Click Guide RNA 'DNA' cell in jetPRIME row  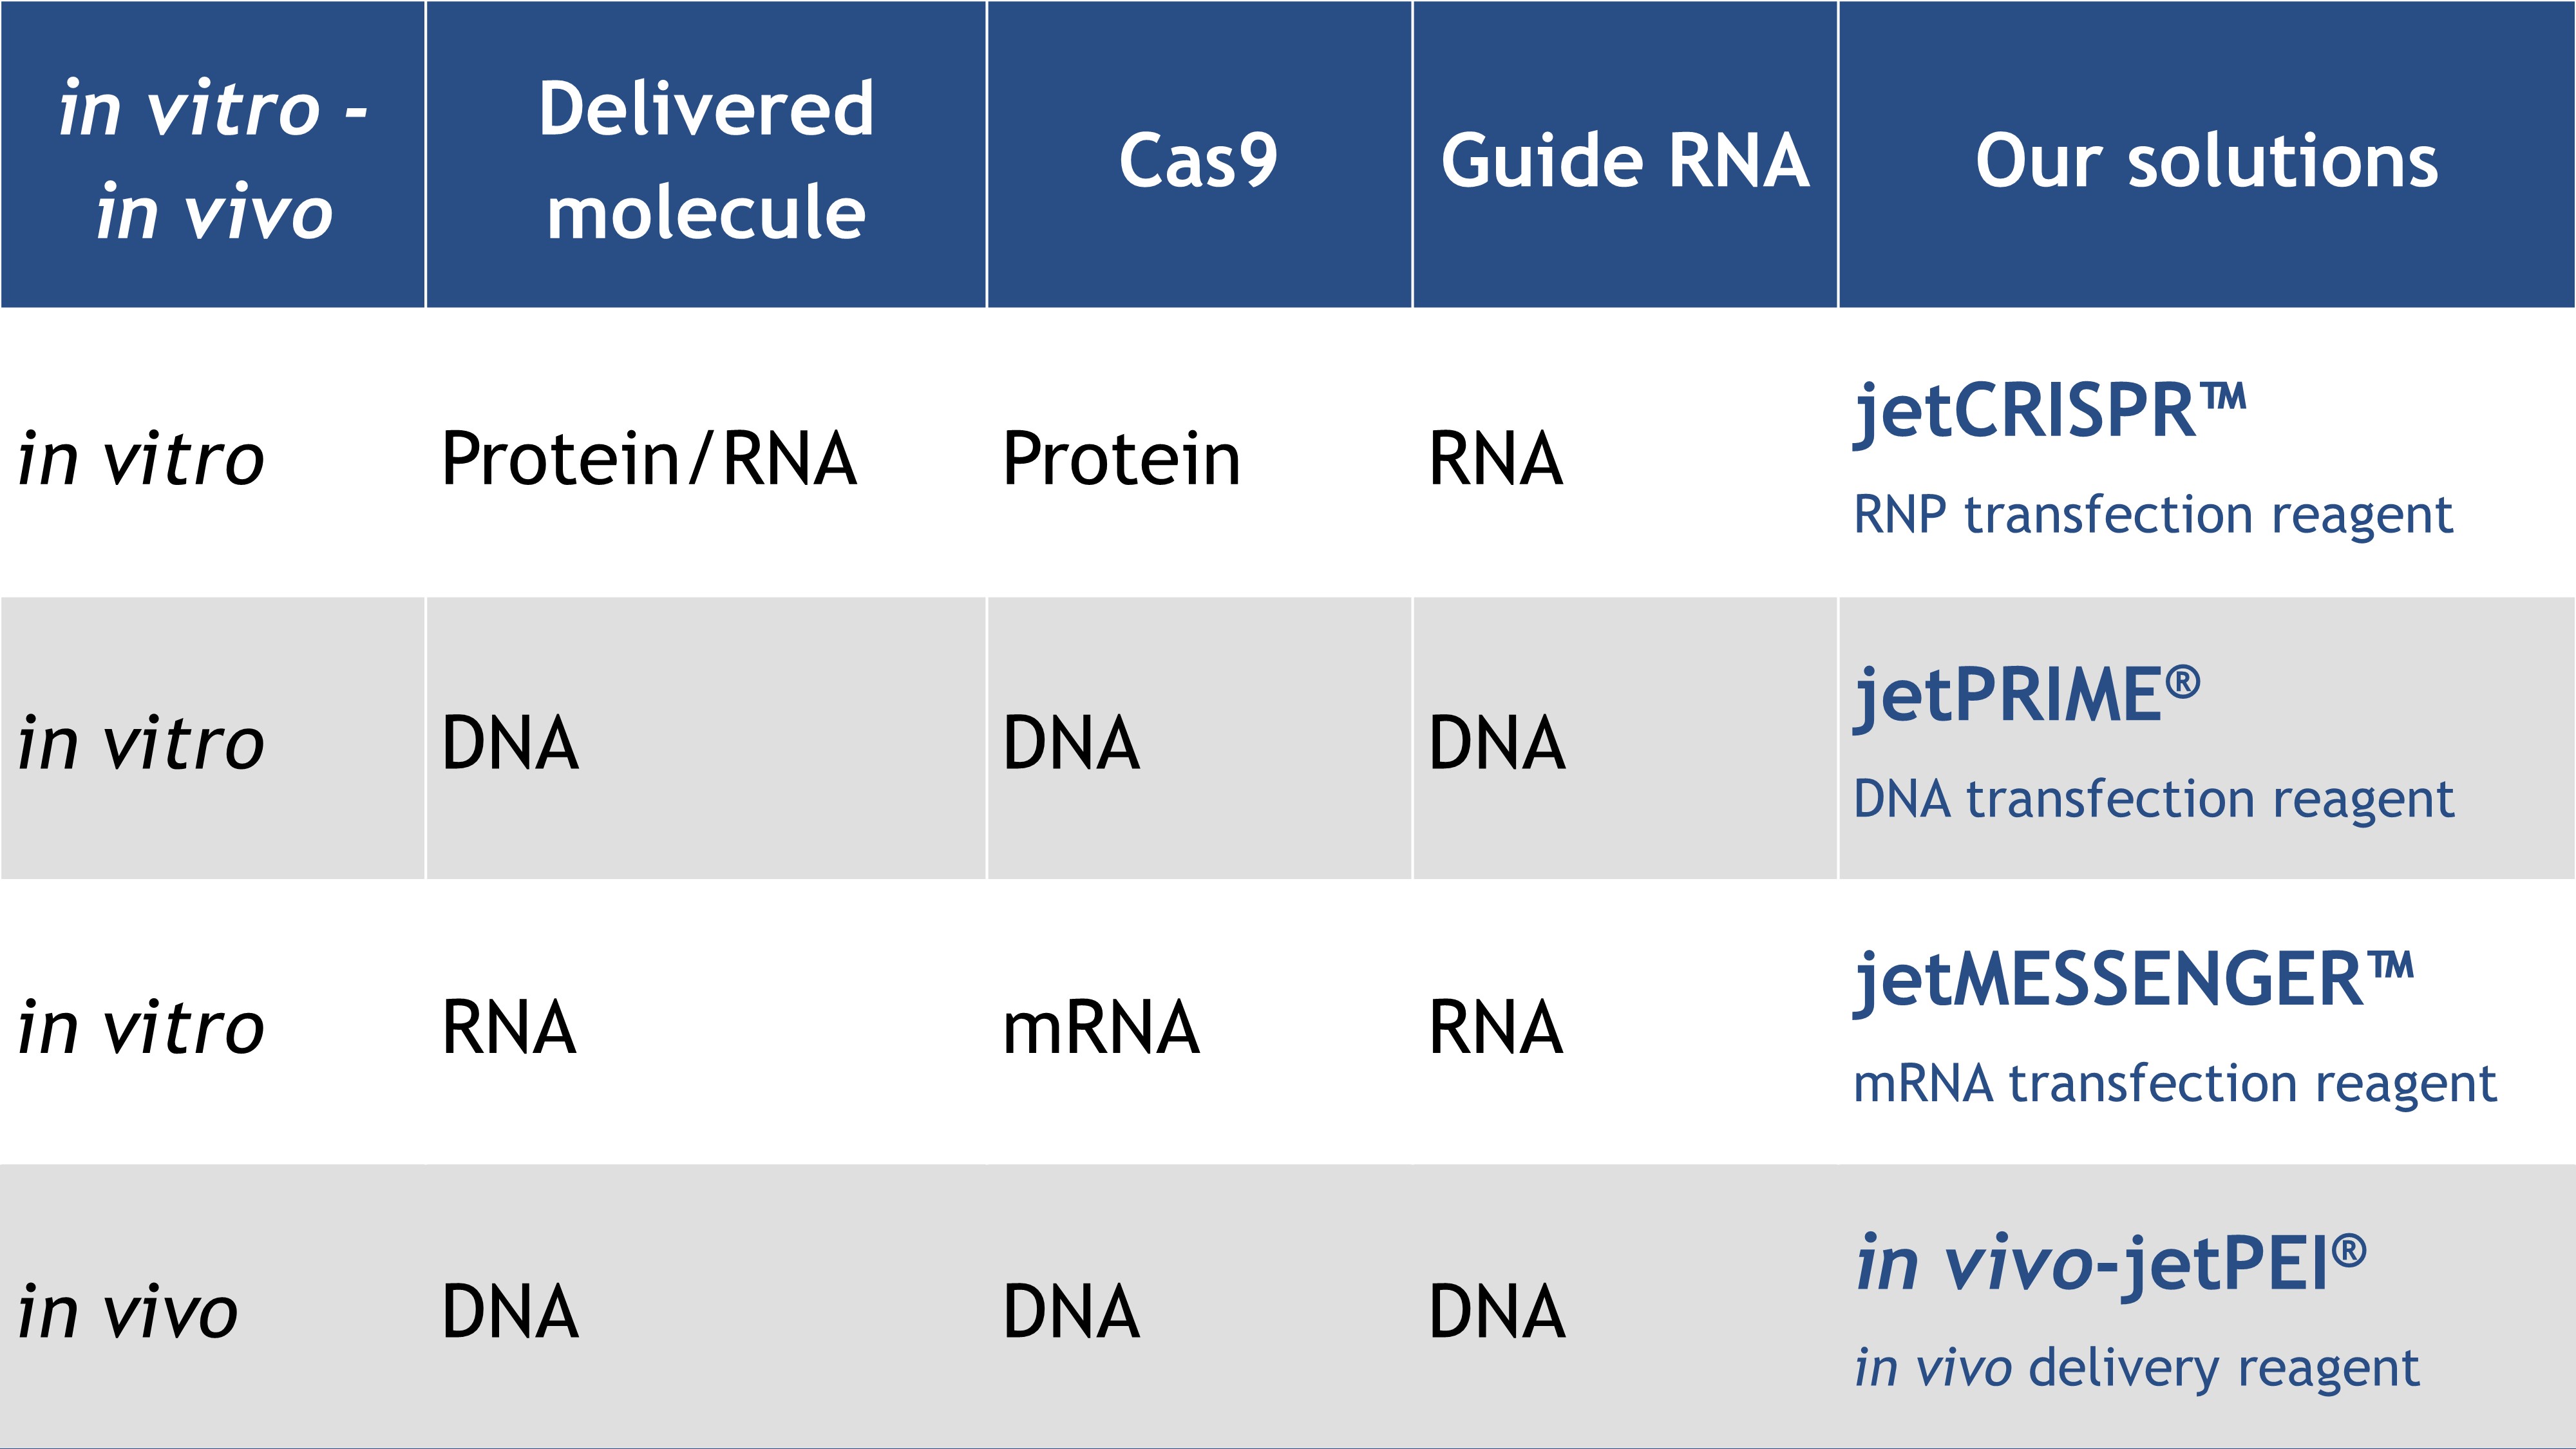click(1497, 744)
